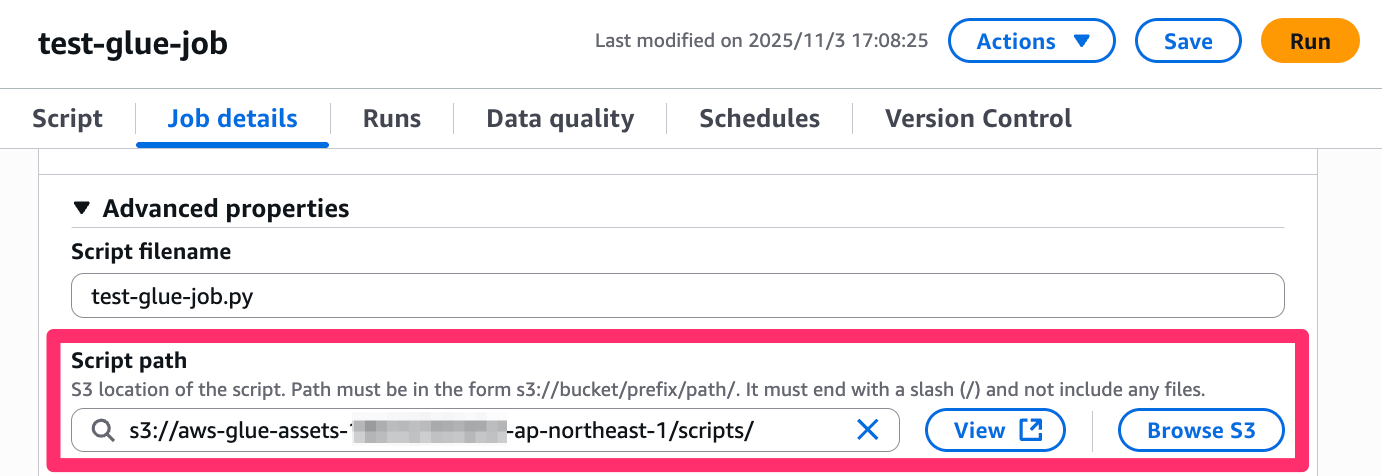Image resolution: width=1382 pixels, height=476 pixels.
Task: View the script location in S3
Action: point(996,431)
